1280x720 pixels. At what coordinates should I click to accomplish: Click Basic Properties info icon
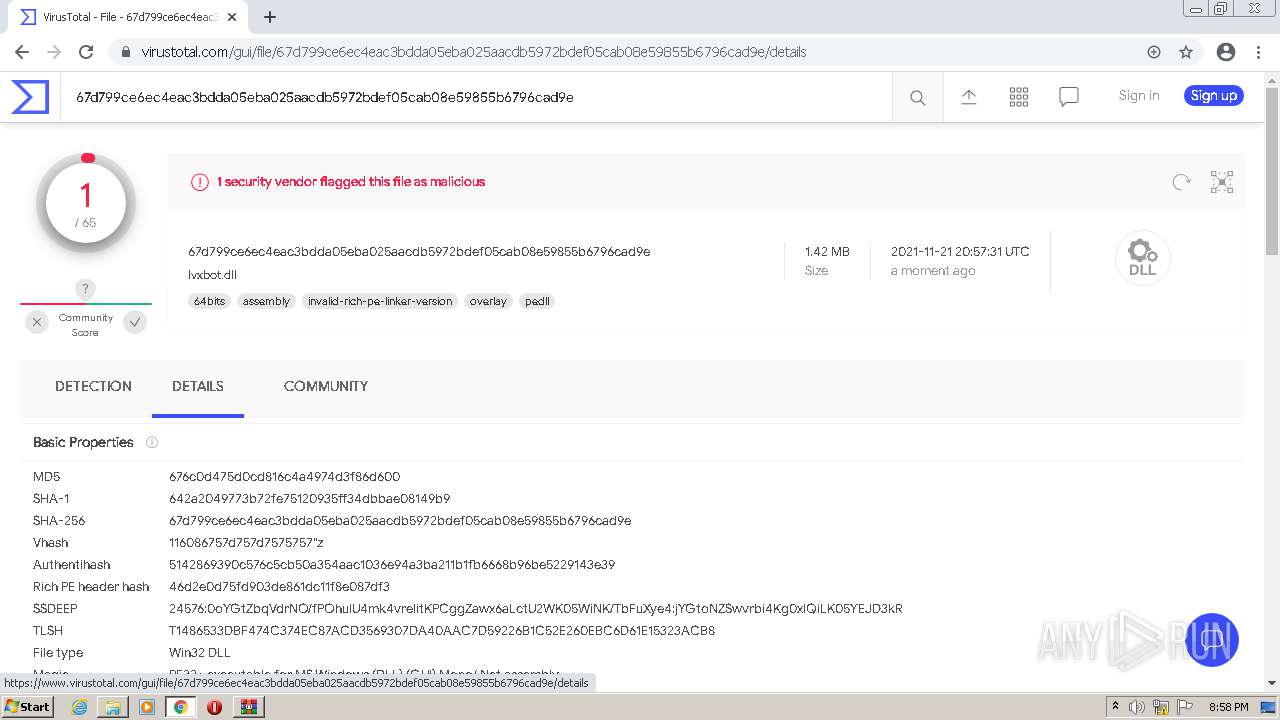[x=152, y=442]
